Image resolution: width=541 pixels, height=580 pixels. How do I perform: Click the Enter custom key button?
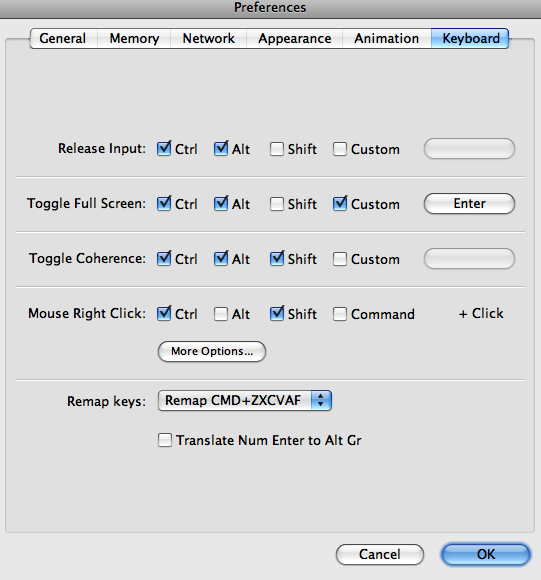click(x=469, y=203)
